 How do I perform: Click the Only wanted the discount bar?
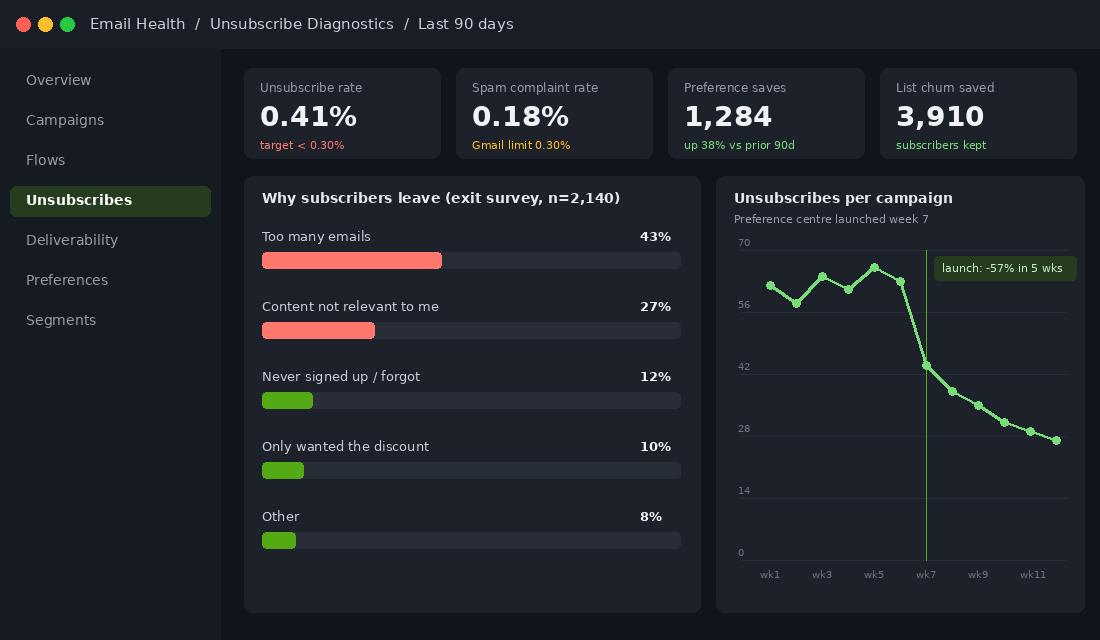click(x=471, y=471)
